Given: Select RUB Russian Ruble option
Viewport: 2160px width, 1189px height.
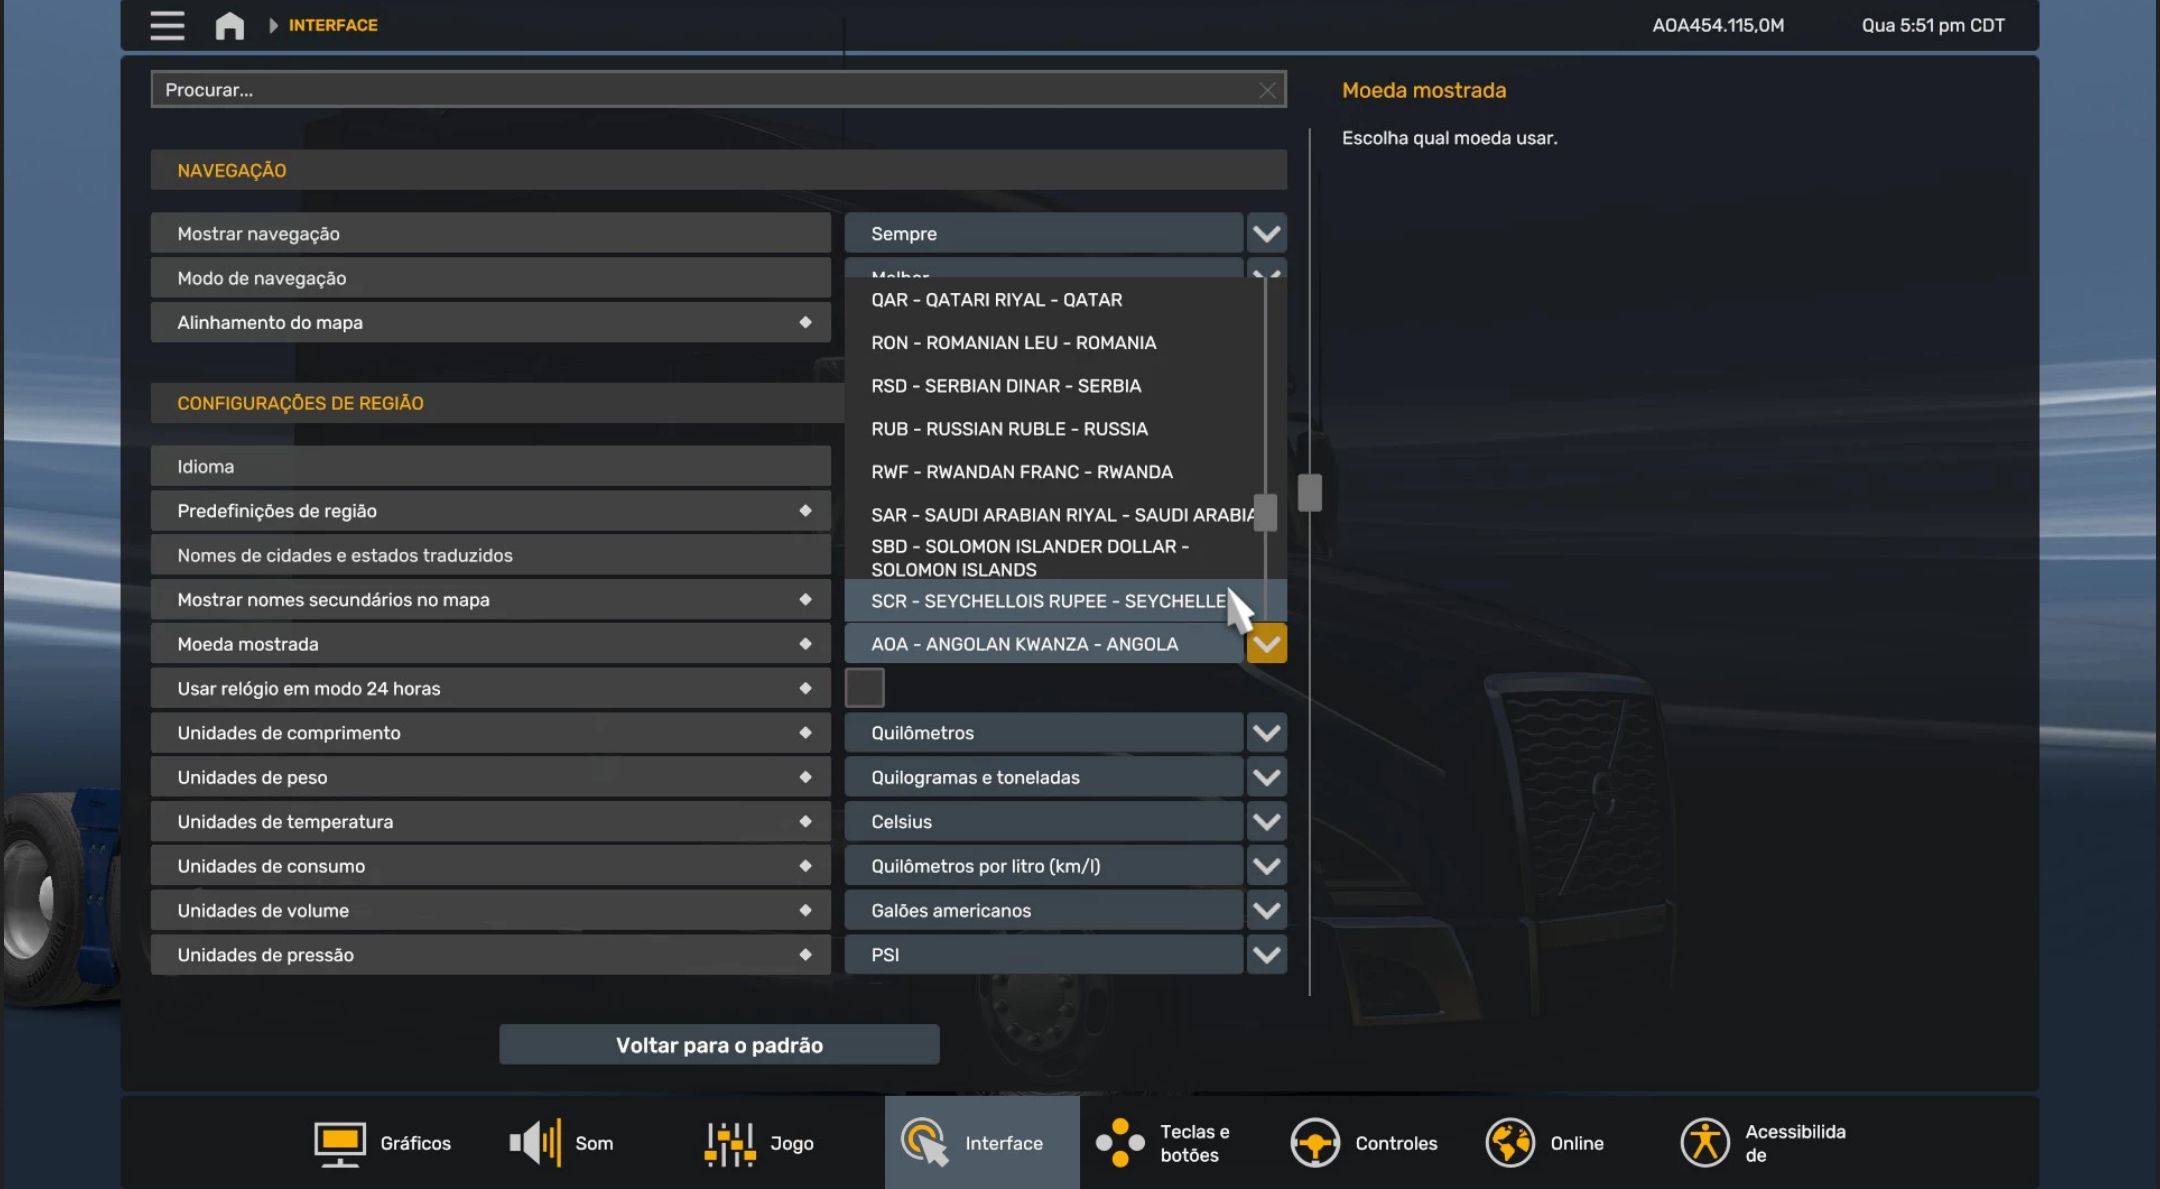Looking at the screenshot, I should click(1010, 429).
